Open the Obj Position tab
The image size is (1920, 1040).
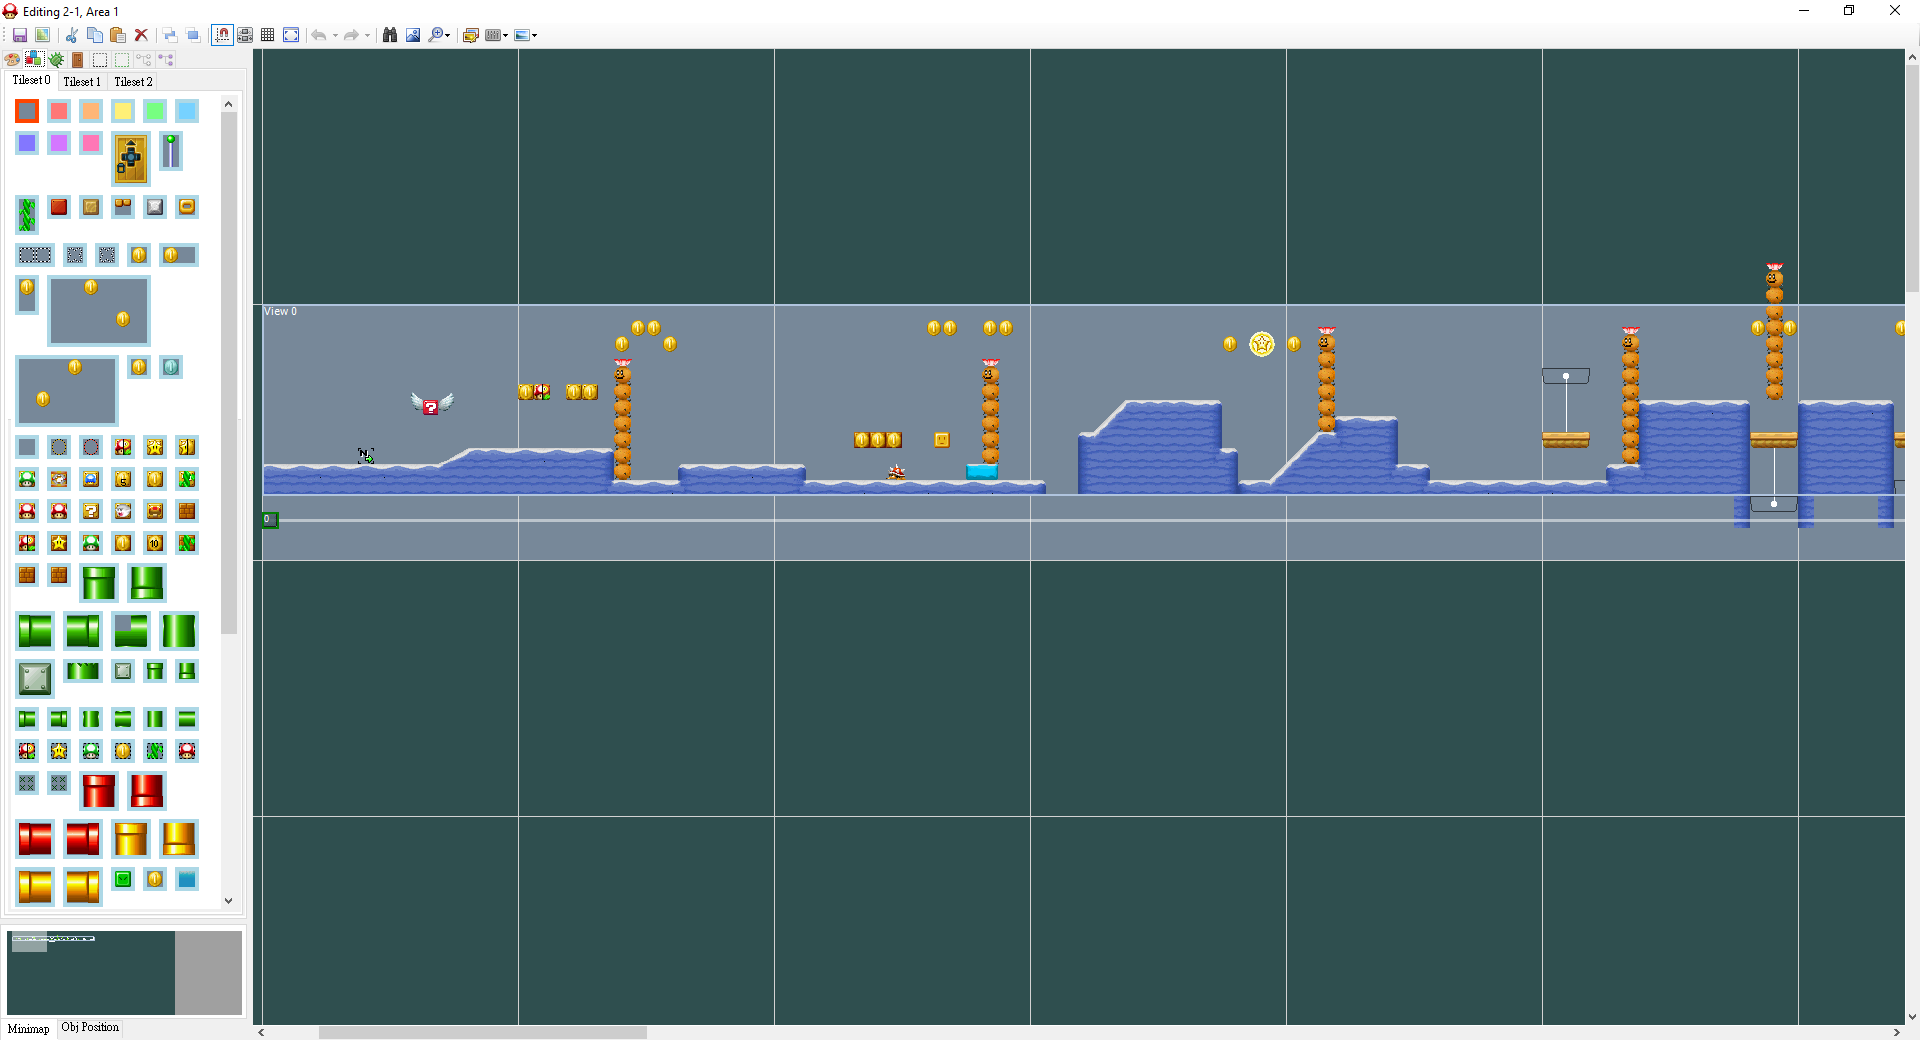click(x=90, y=1027)
